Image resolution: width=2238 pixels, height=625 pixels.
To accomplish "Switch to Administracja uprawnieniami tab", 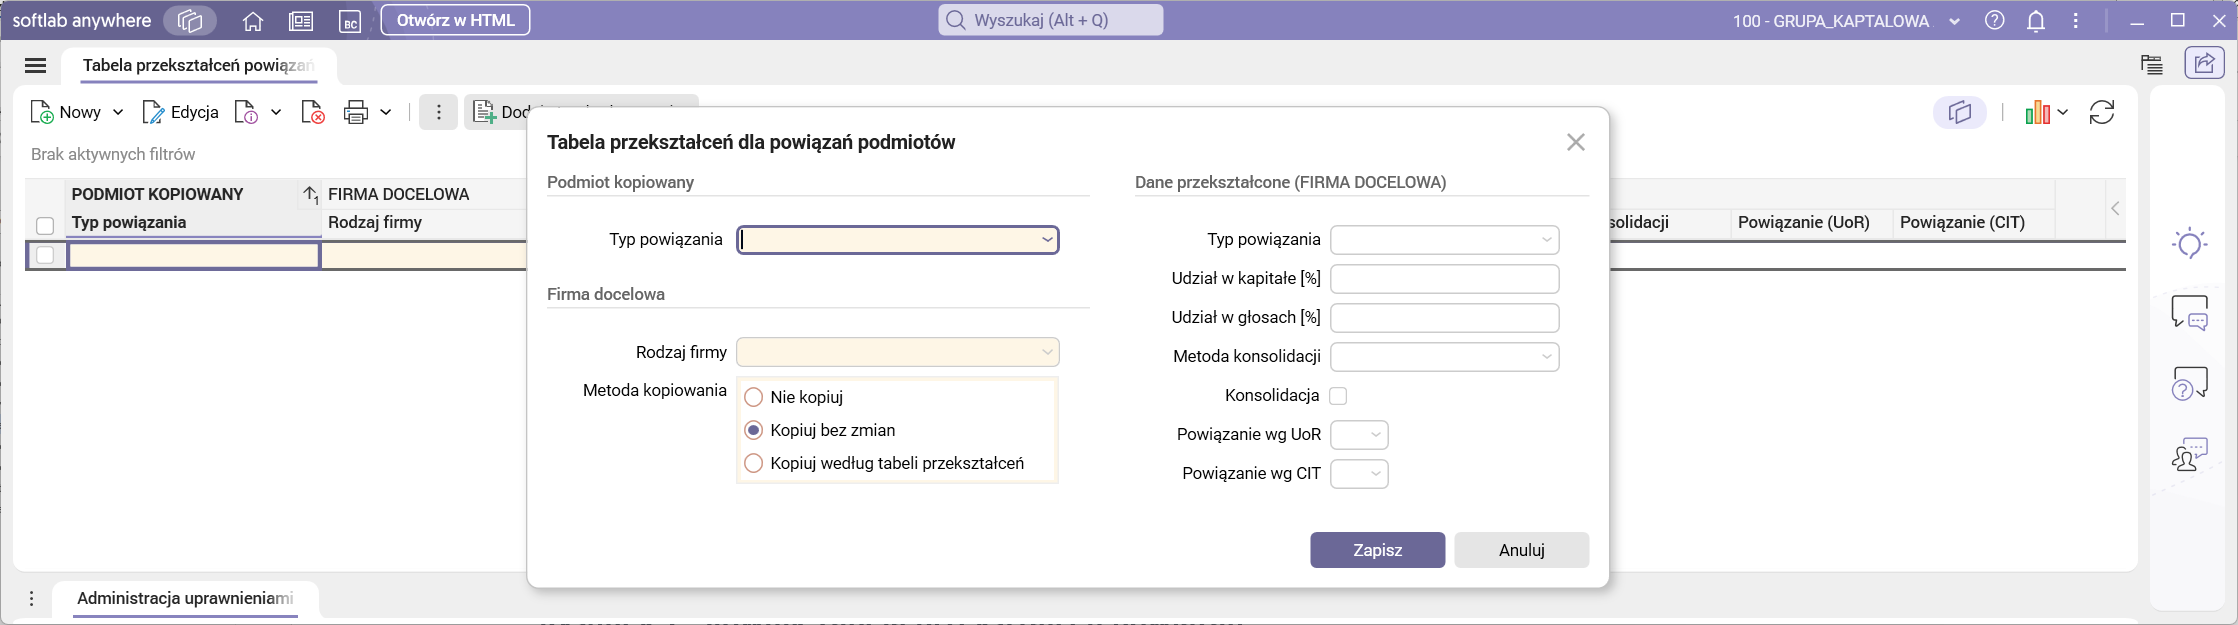I will [x=185, y=598].
